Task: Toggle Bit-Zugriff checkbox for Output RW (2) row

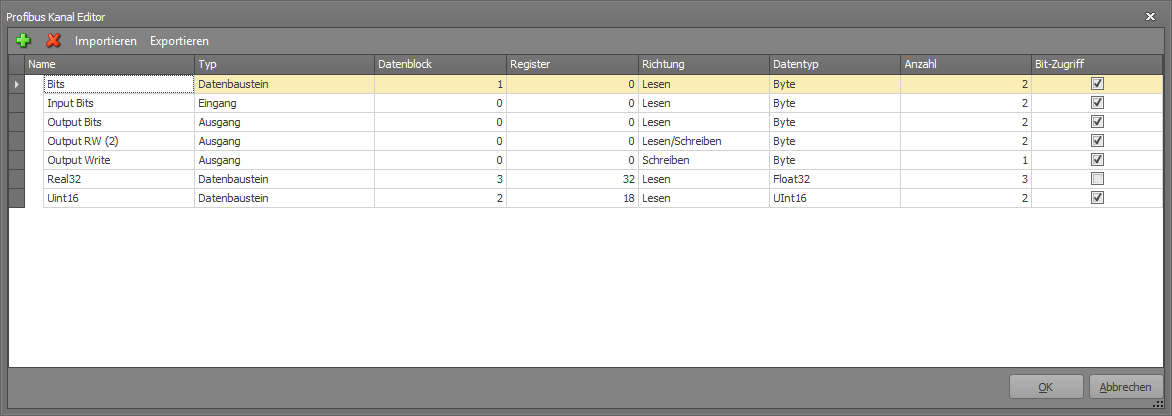Action: (1097, 140)
